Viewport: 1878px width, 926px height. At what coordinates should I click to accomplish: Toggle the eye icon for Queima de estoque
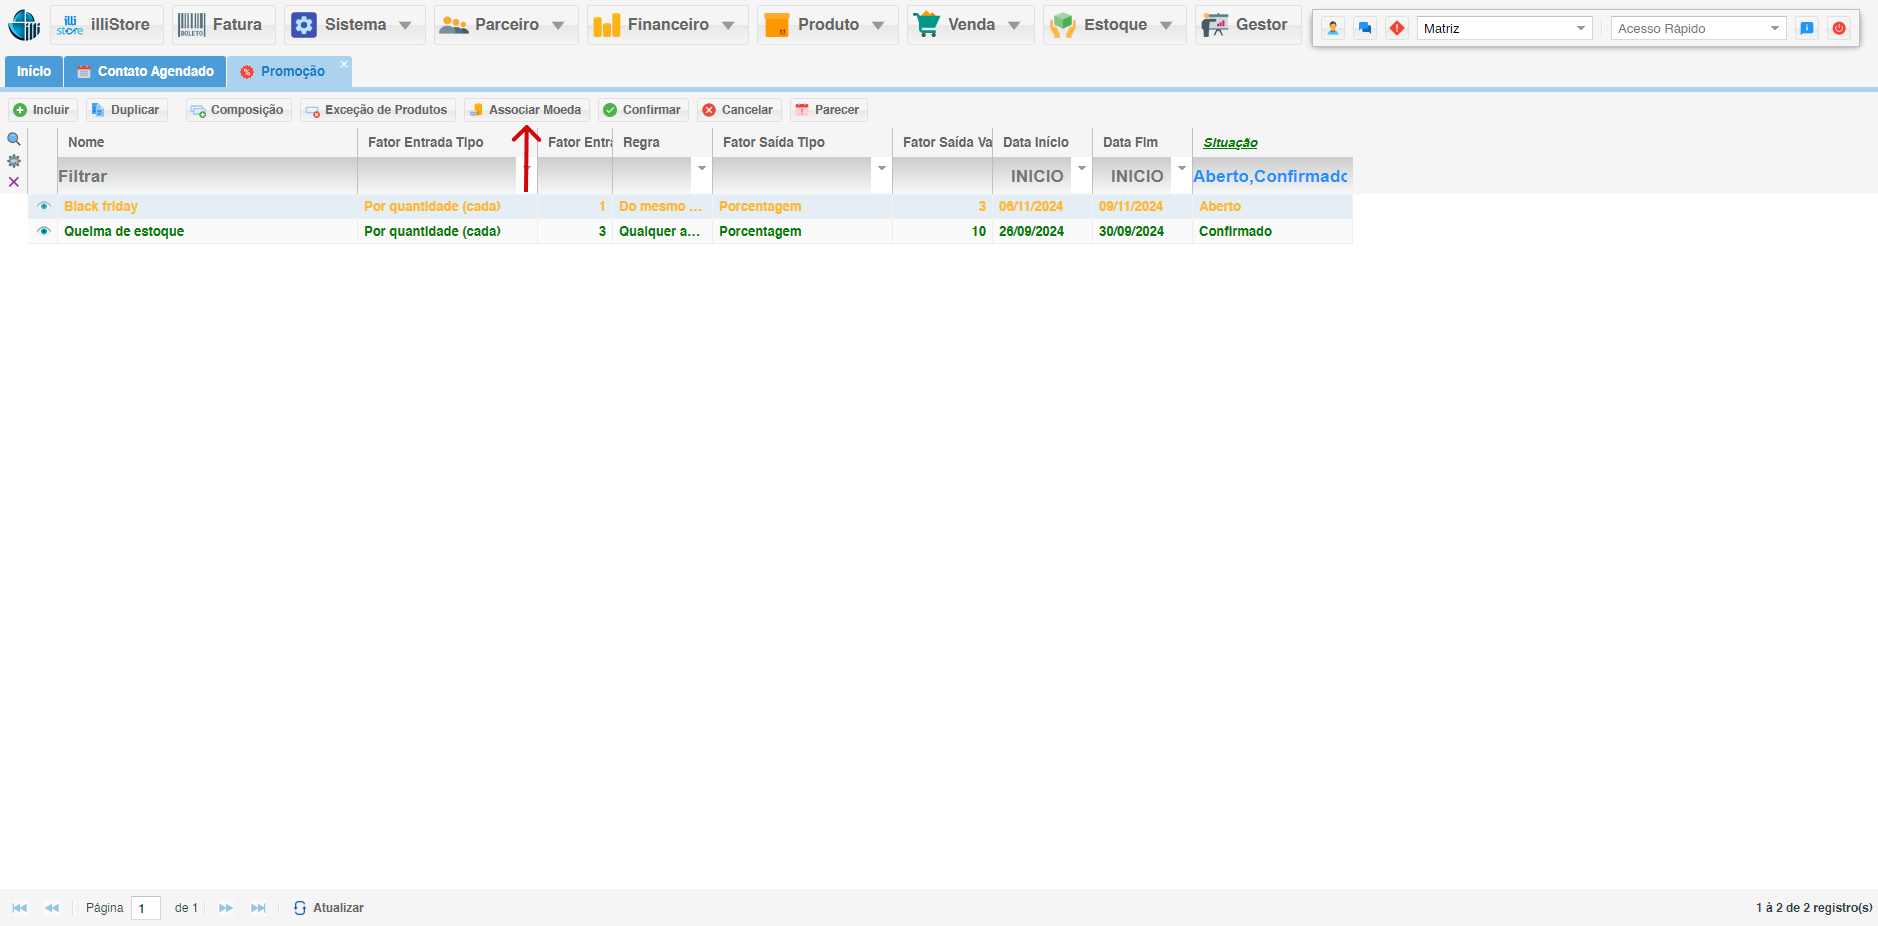44,231
